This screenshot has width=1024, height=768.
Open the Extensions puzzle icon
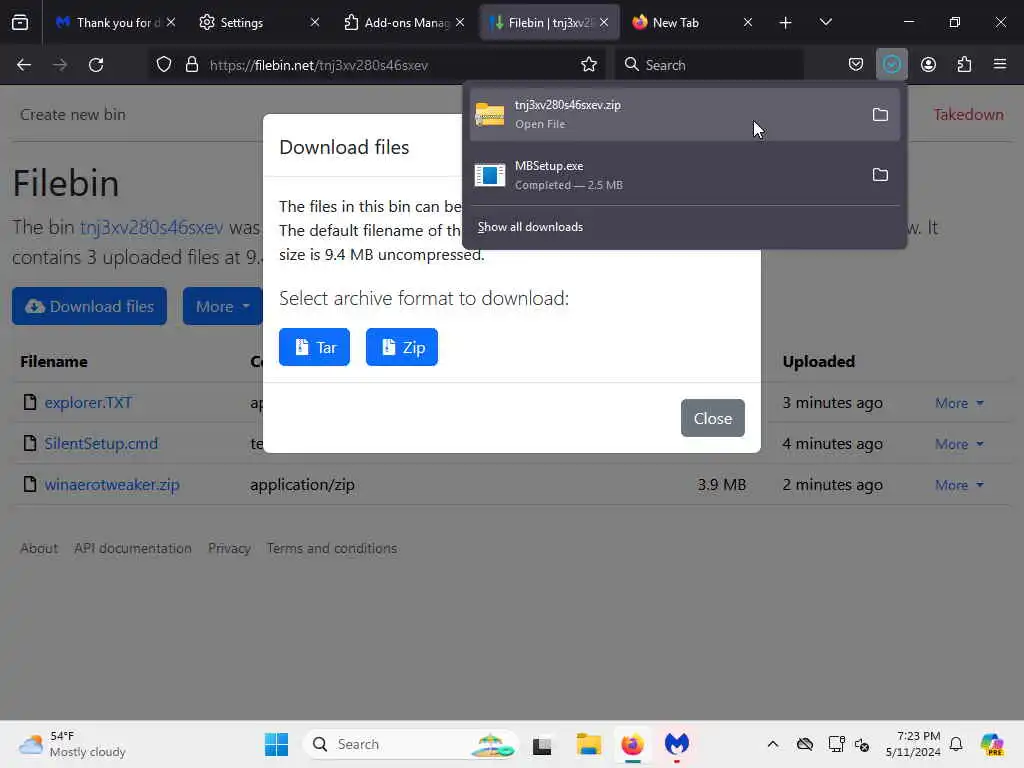(964, 65)
